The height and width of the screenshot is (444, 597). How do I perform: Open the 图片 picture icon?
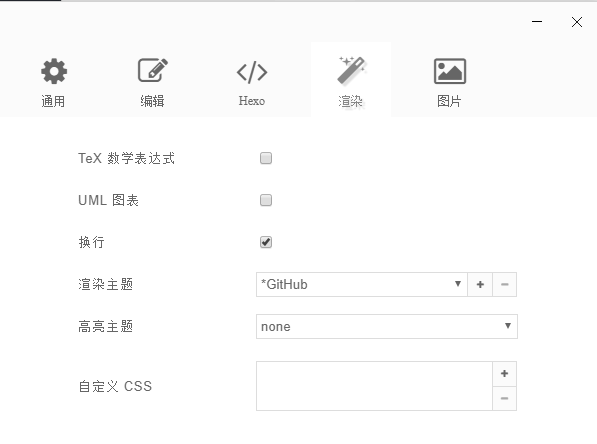coord(450,71)
